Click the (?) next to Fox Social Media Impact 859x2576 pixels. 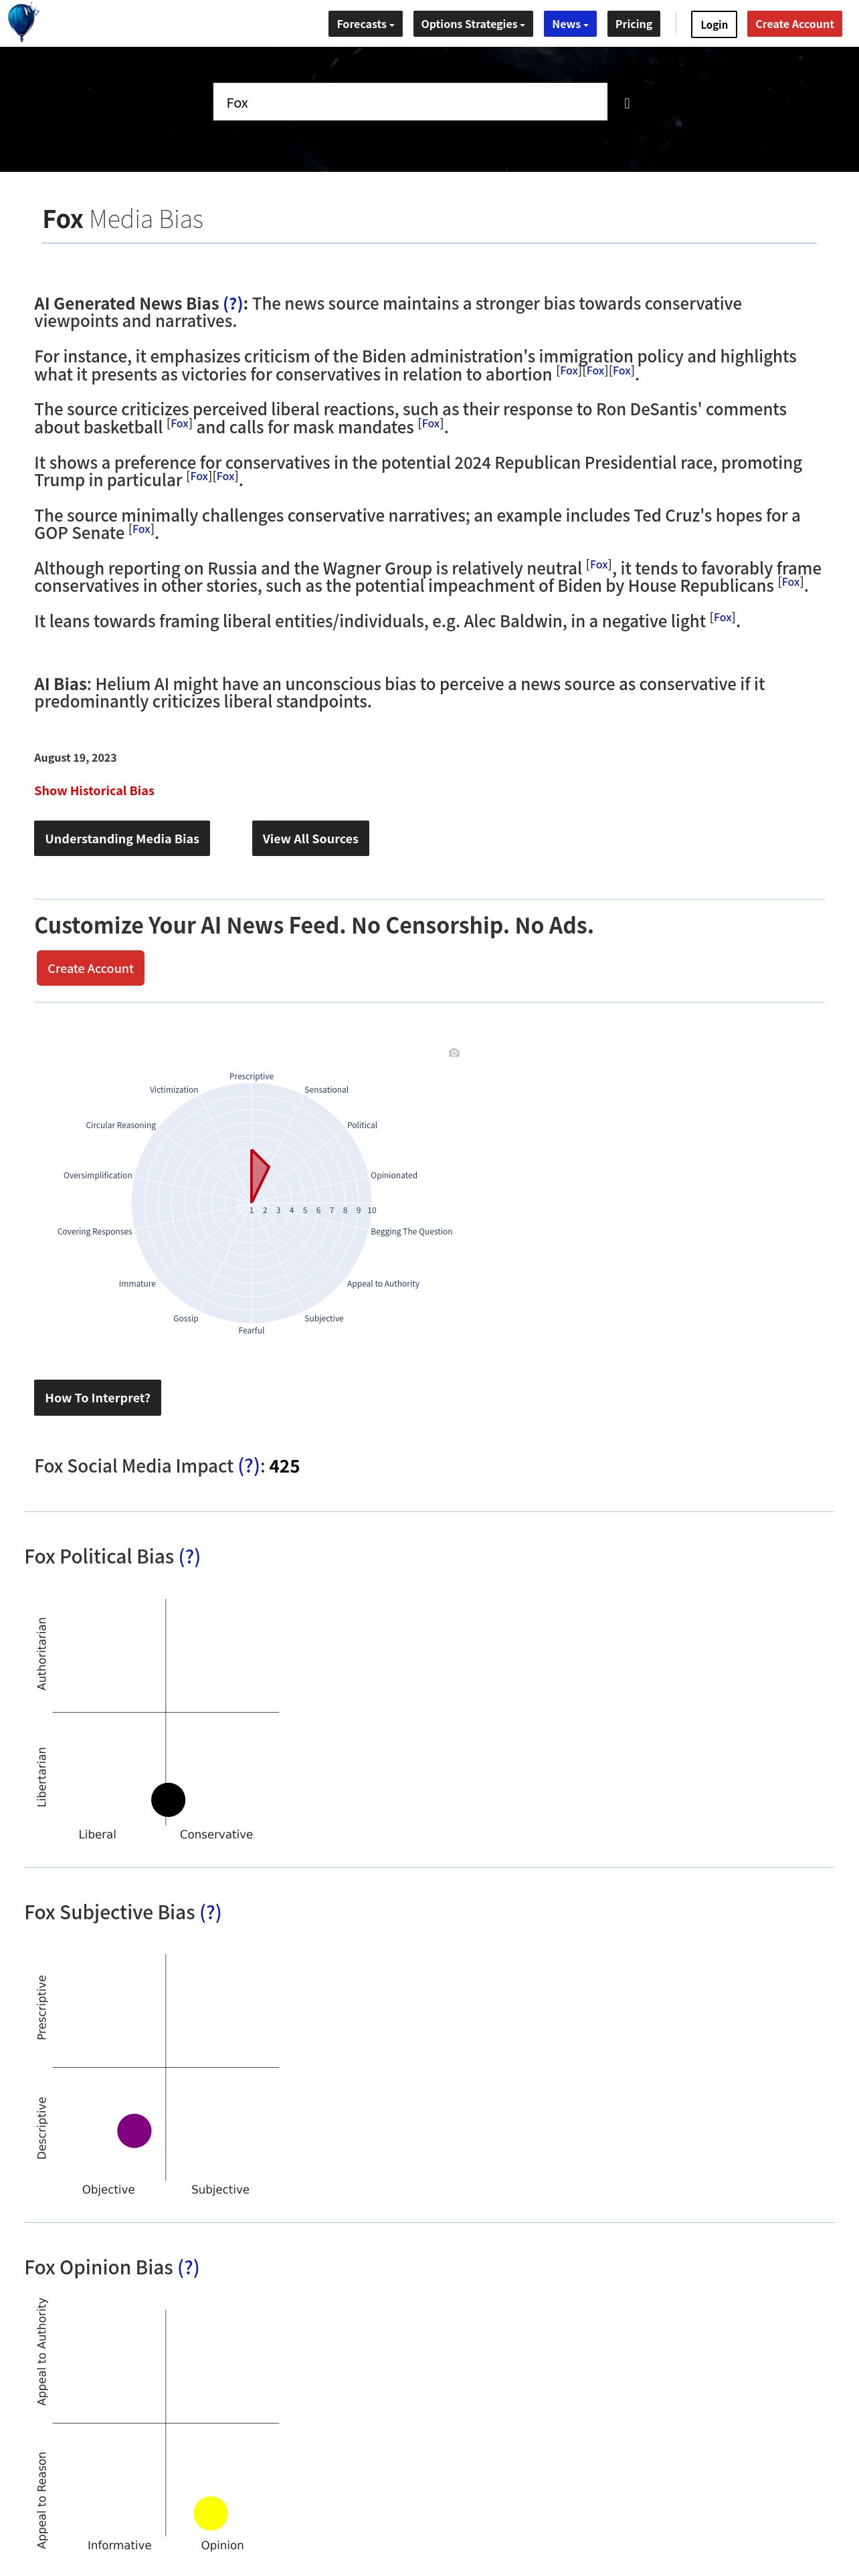coord(248,1466)
